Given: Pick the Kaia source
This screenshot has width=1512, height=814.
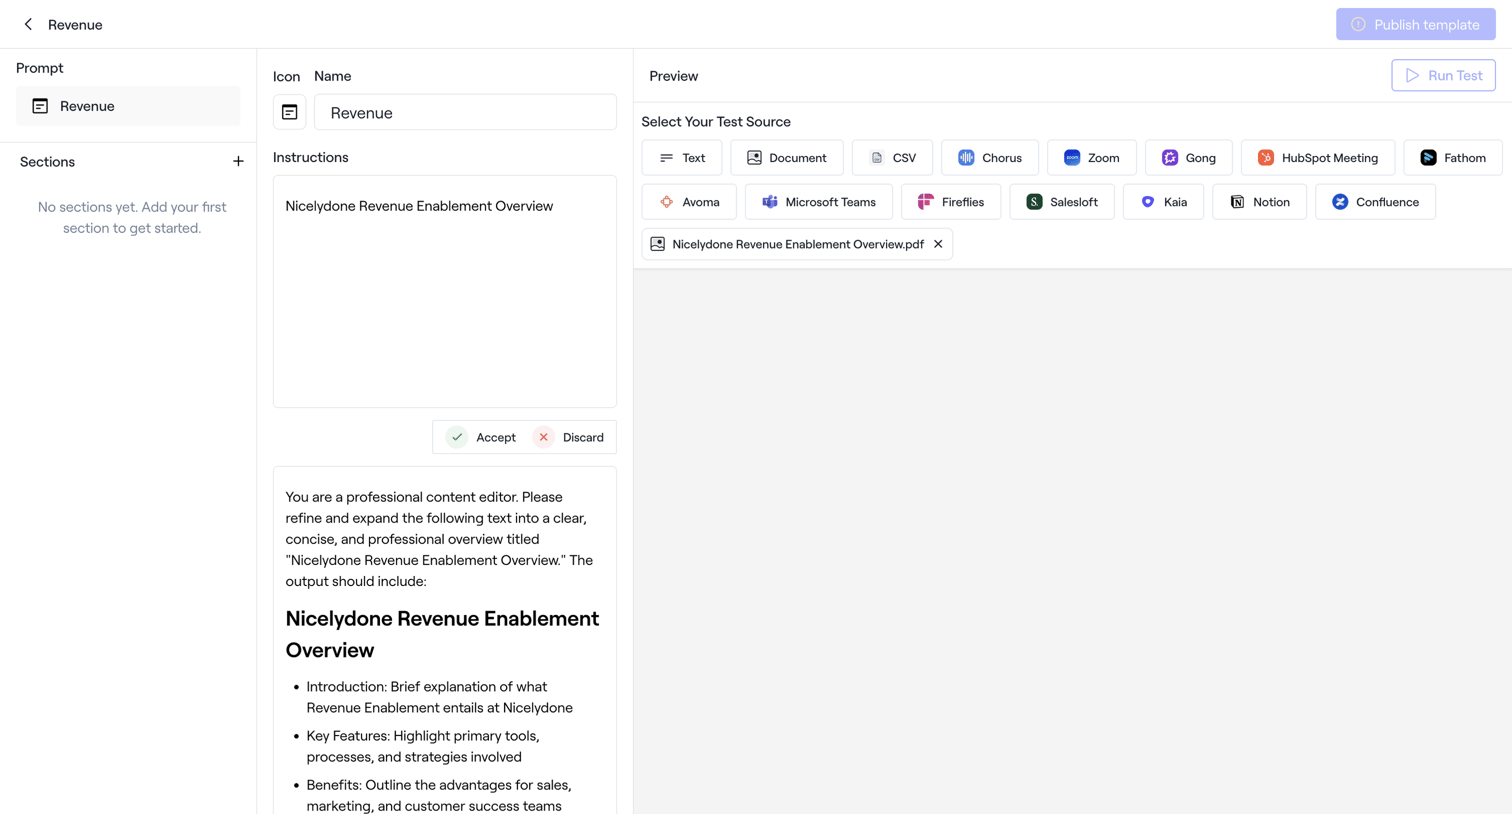Looking at the screenshot, I should coord(1163,202).
